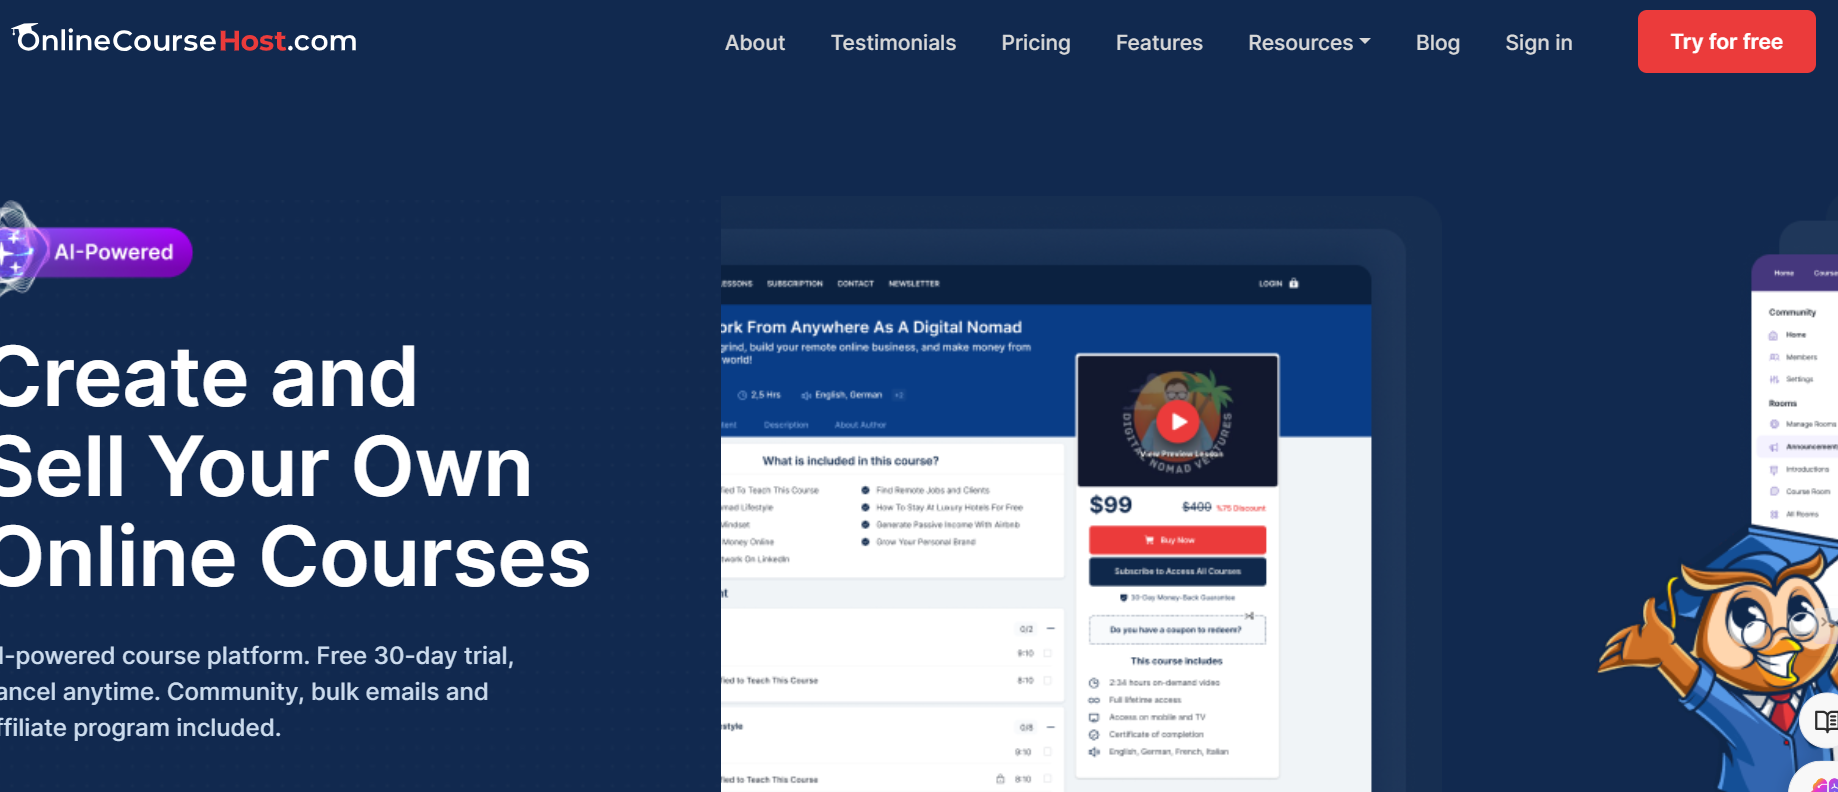Click the OnlineCourseHost.com logo

pyautogui.click(x=185, y=40)
